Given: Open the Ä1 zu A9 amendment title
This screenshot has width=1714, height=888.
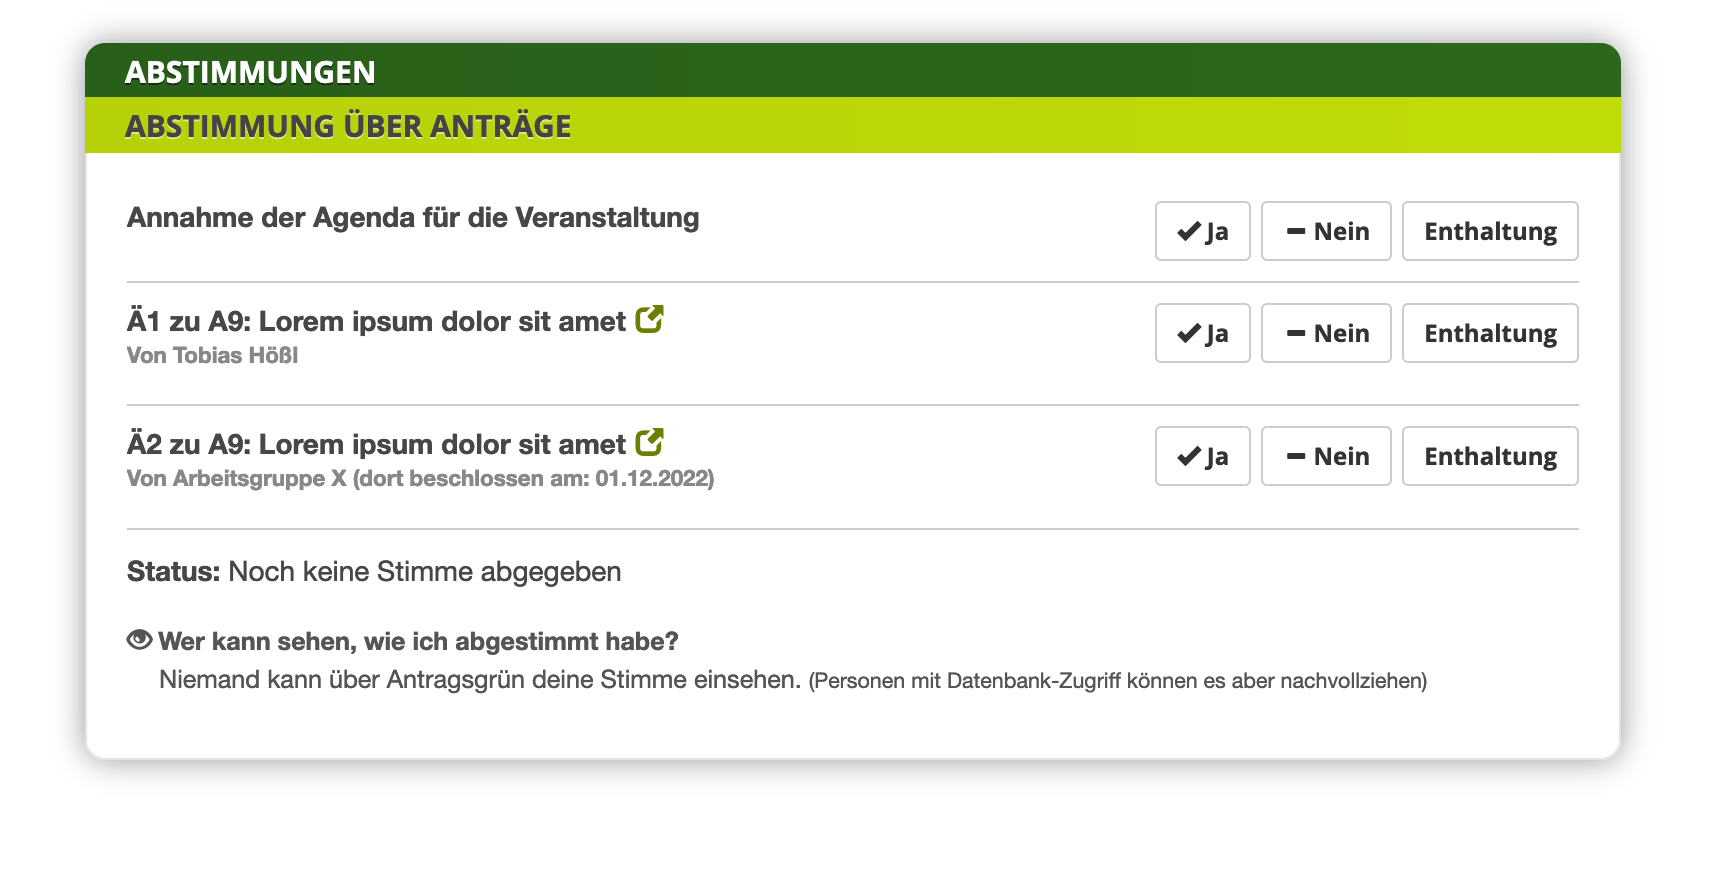Looking at the screenshot, I should click(376, 322).
